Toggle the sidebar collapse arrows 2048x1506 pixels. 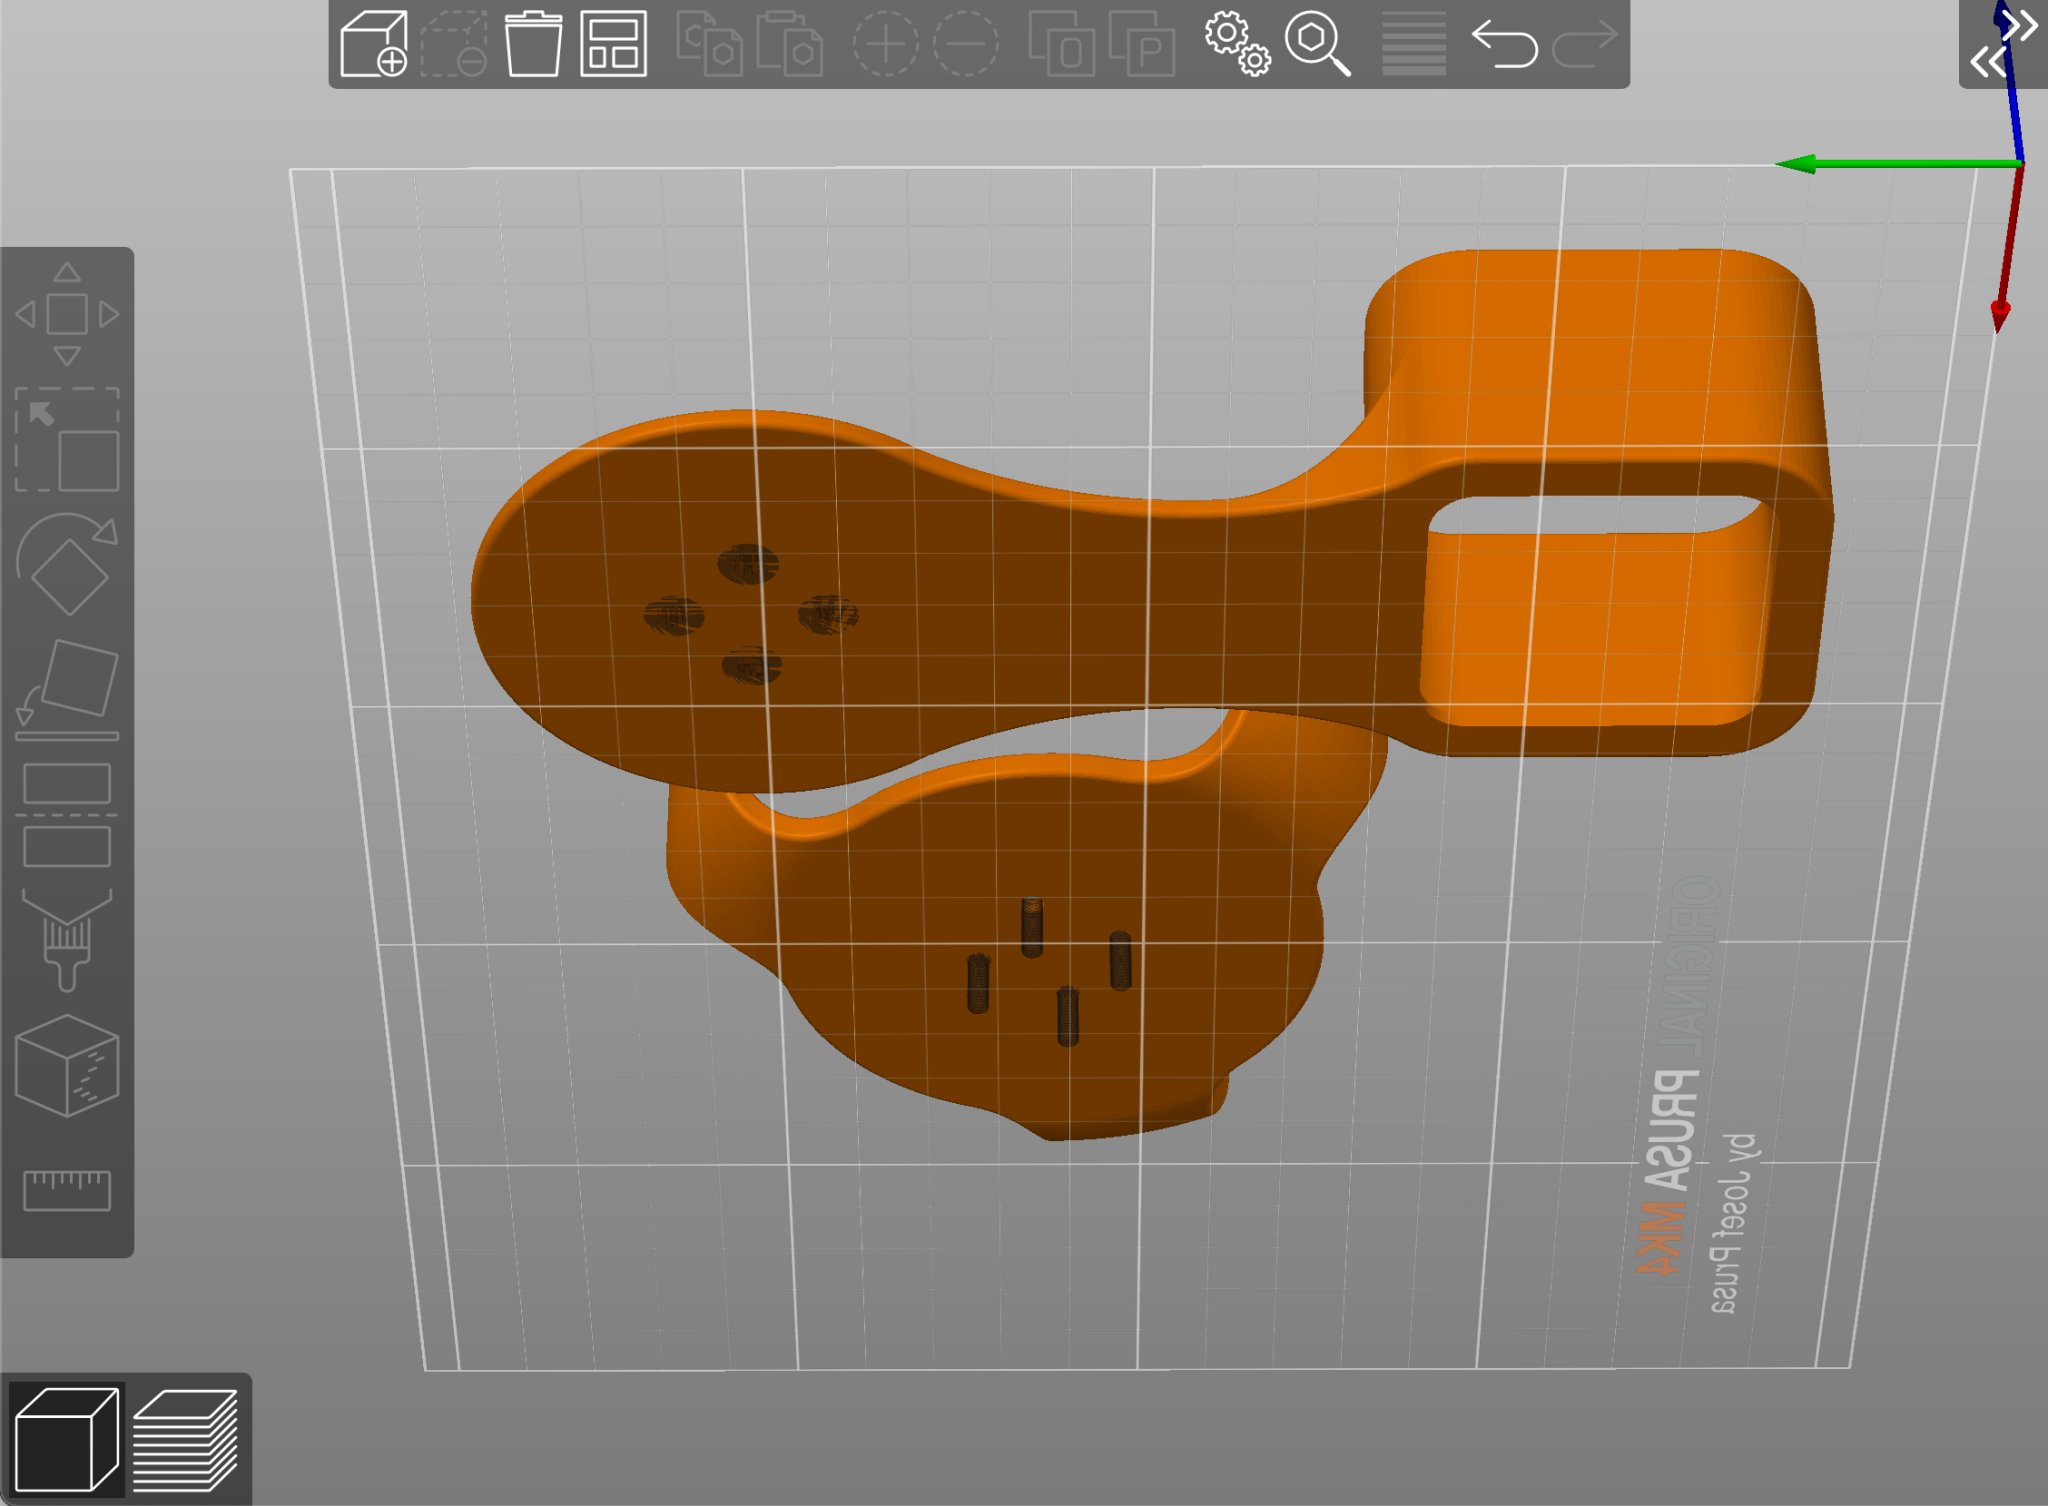click(2003, 44)
